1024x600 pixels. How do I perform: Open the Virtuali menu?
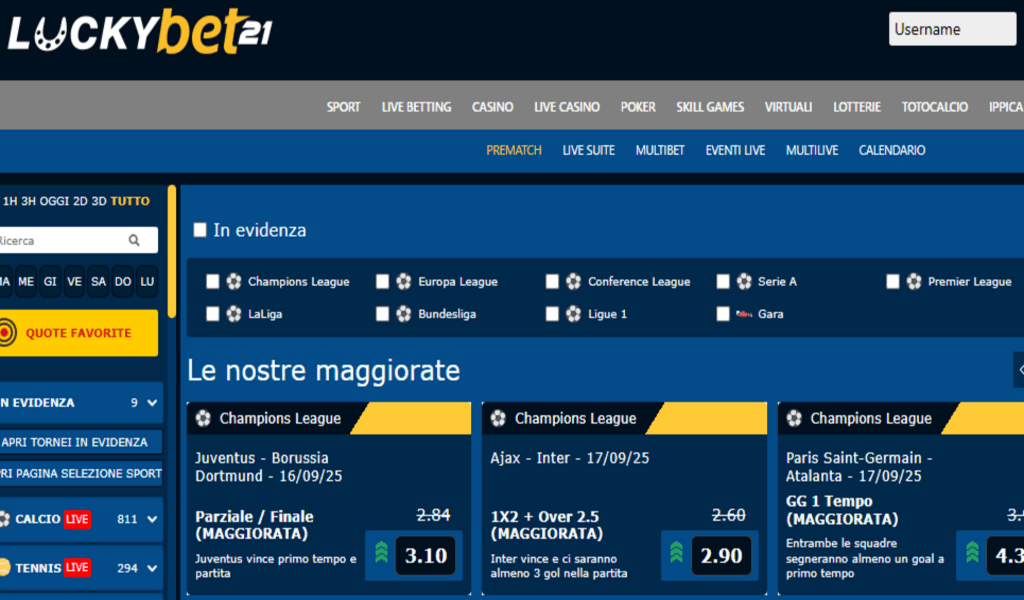[788, 107]
